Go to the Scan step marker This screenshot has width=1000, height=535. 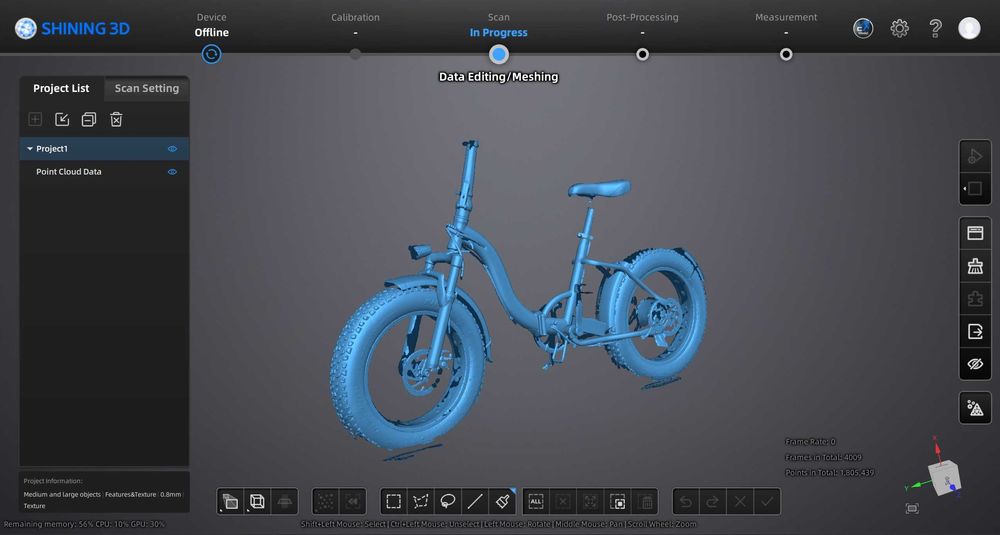click(x=499, y=54)
